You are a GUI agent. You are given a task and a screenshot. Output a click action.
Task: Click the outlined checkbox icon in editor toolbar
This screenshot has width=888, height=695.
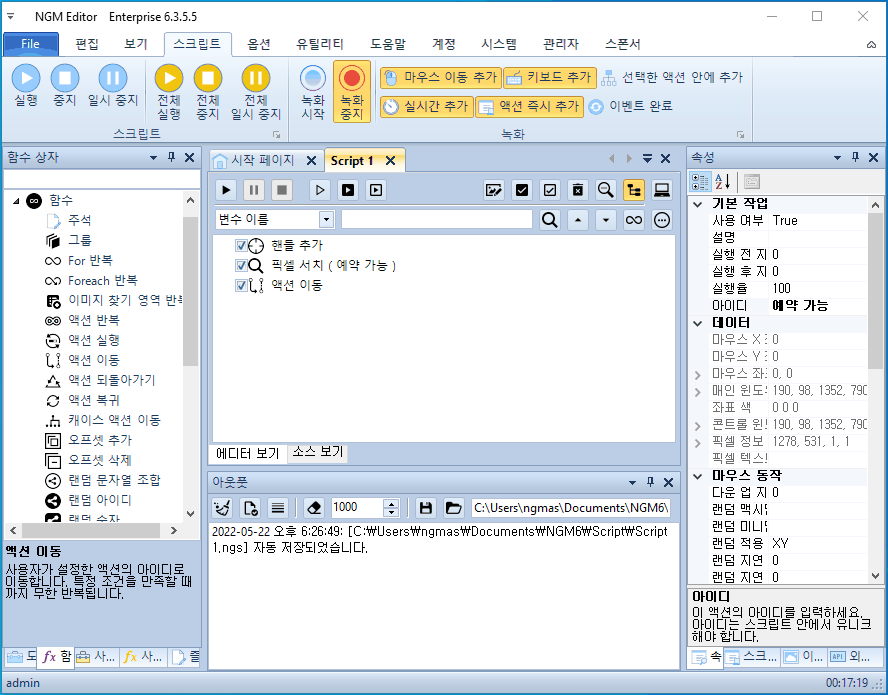[x=549, y=190]
